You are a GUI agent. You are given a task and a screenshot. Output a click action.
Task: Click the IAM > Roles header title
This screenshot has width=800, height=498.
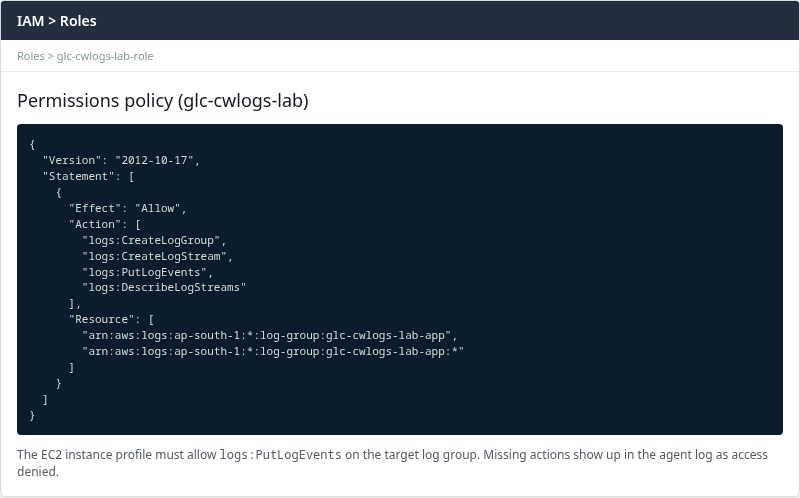coord(57,21)
